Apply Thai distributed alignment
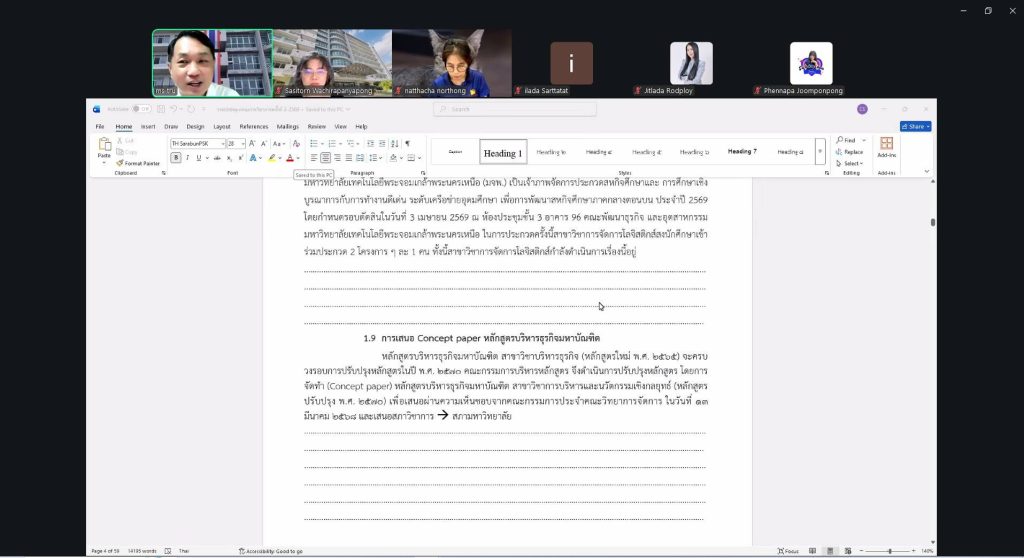Viewport: 1024px width, 558px height. 360,158
